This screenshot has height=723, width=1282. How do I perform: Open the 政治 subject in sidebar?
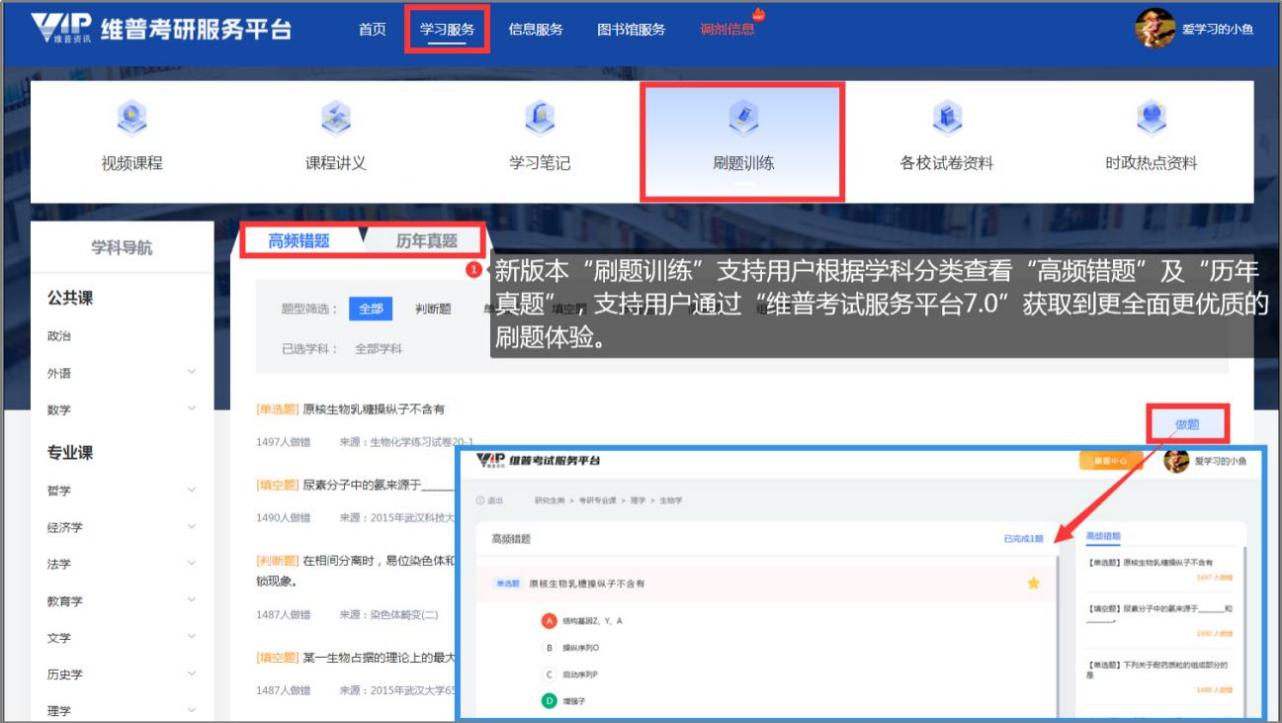(60, 336)
